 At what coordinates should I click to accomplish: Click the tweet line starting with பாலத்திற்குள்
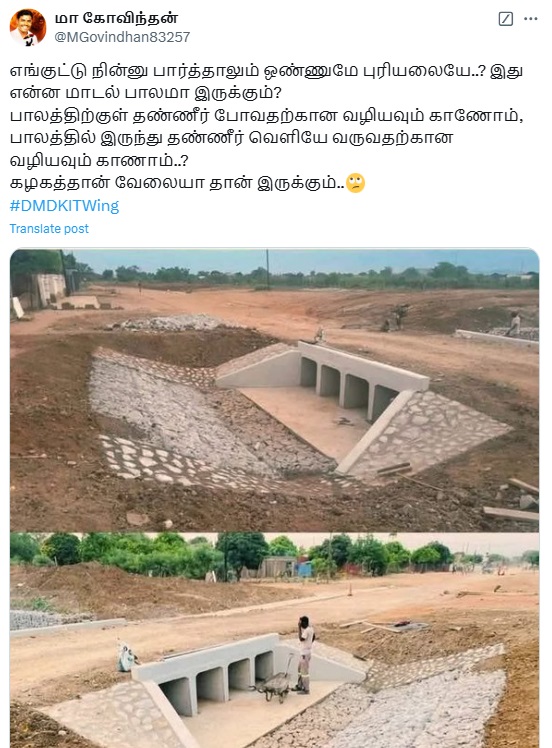266,115
